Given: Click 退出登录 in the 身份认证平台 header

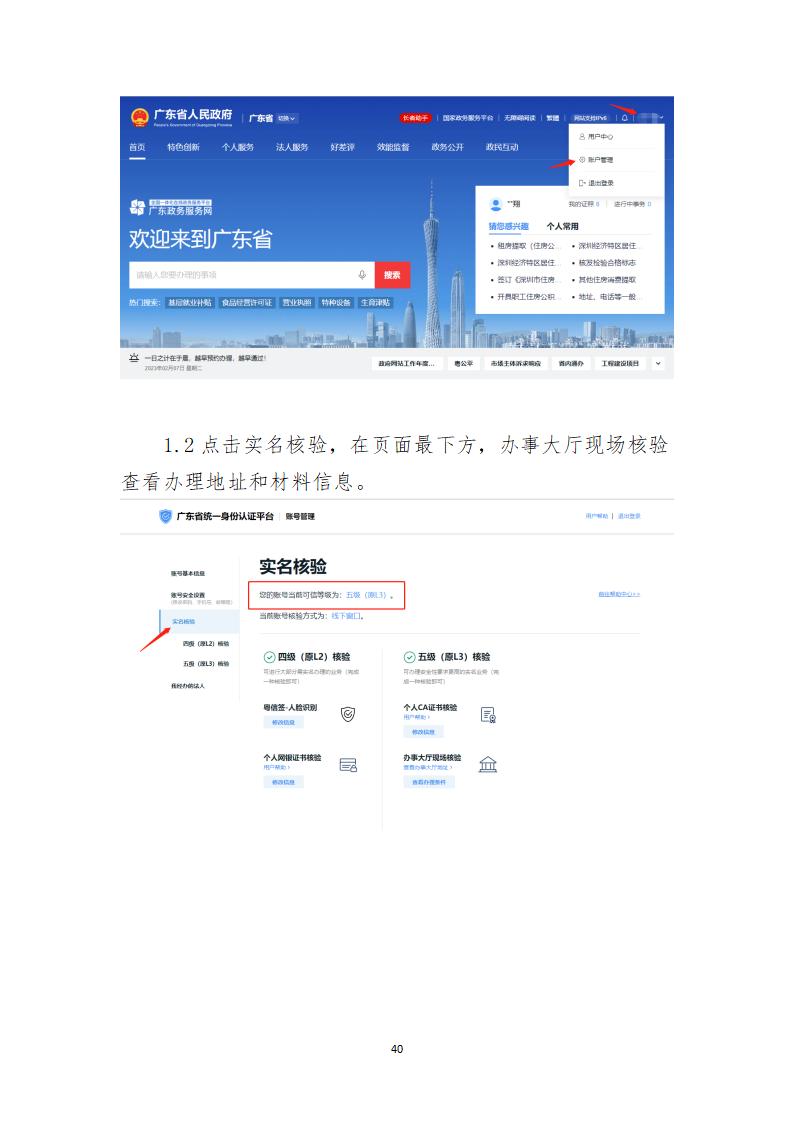Looking at the screenshot, I should point(629,516).
